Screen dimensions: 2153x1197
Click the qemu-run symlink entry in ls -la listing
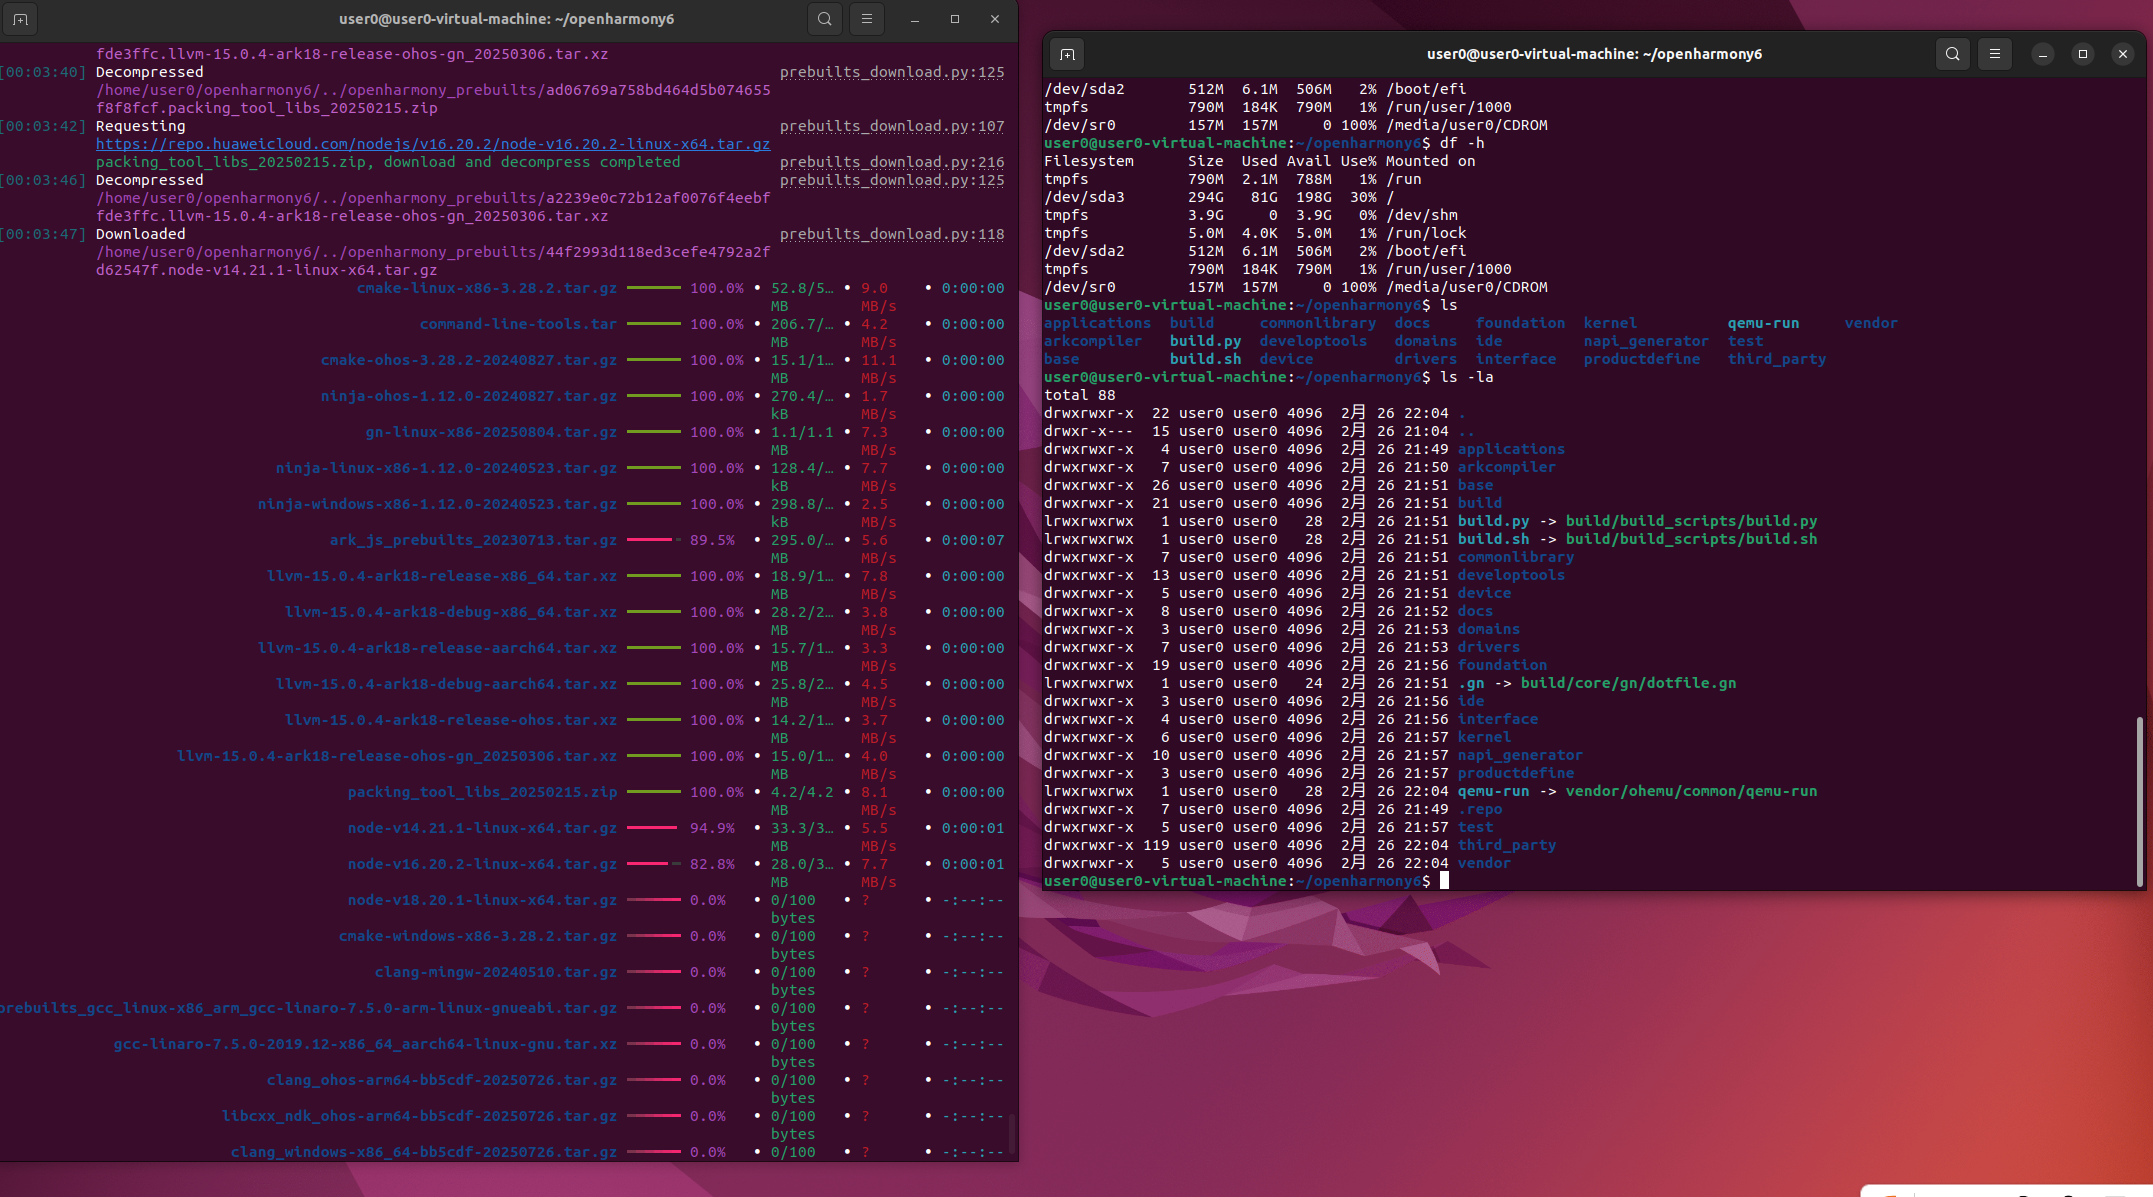(1493, 791)
